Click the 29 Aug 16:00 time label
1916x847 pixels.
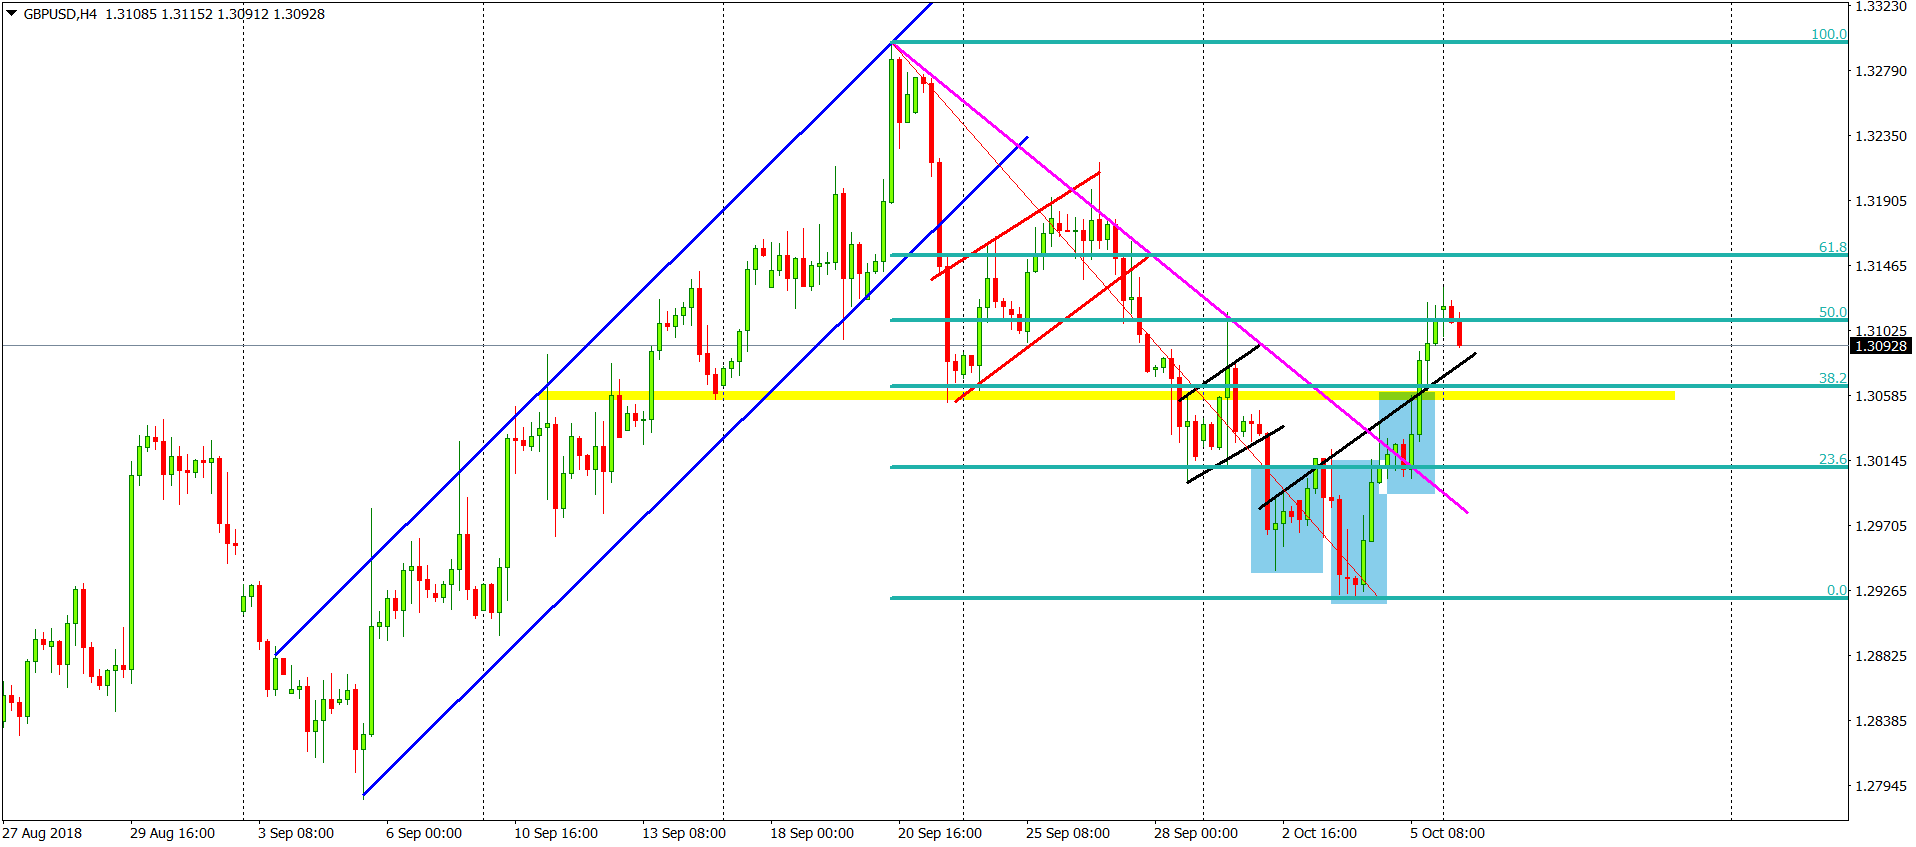172,833
